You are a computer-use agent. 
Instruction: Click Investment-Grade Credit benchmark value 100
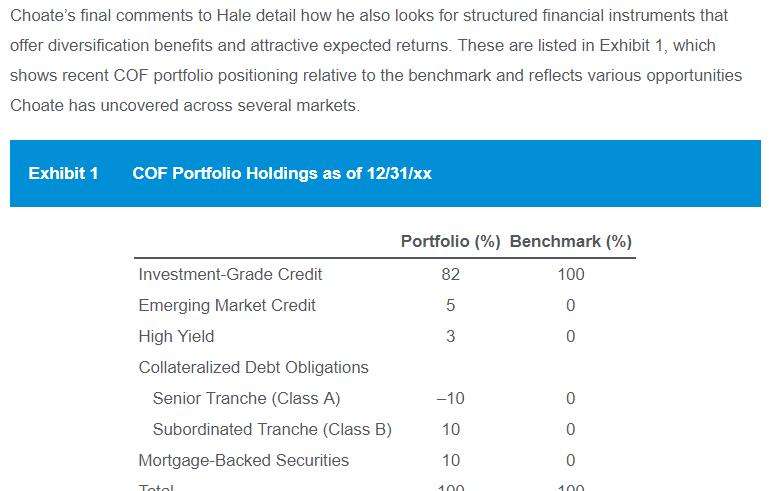570,274
